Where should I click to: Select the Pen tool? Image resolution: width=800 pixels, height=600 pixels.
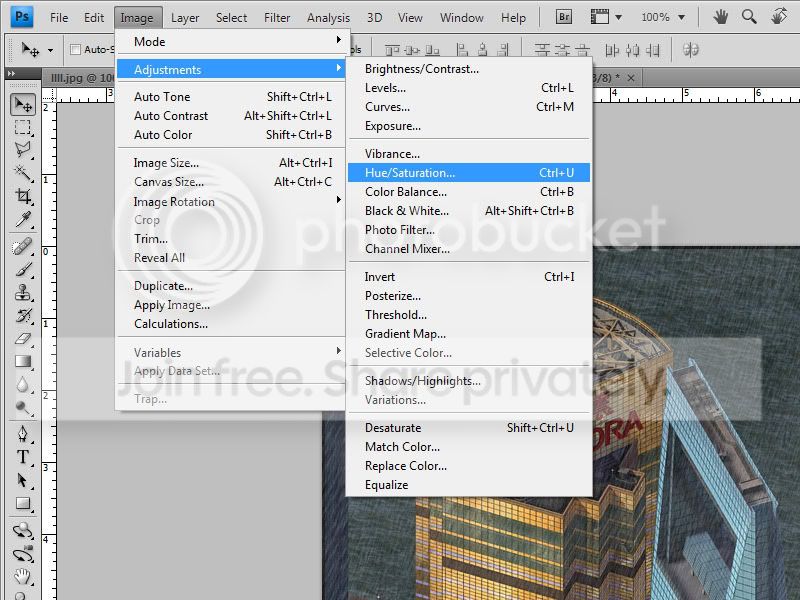pos(23,434)
